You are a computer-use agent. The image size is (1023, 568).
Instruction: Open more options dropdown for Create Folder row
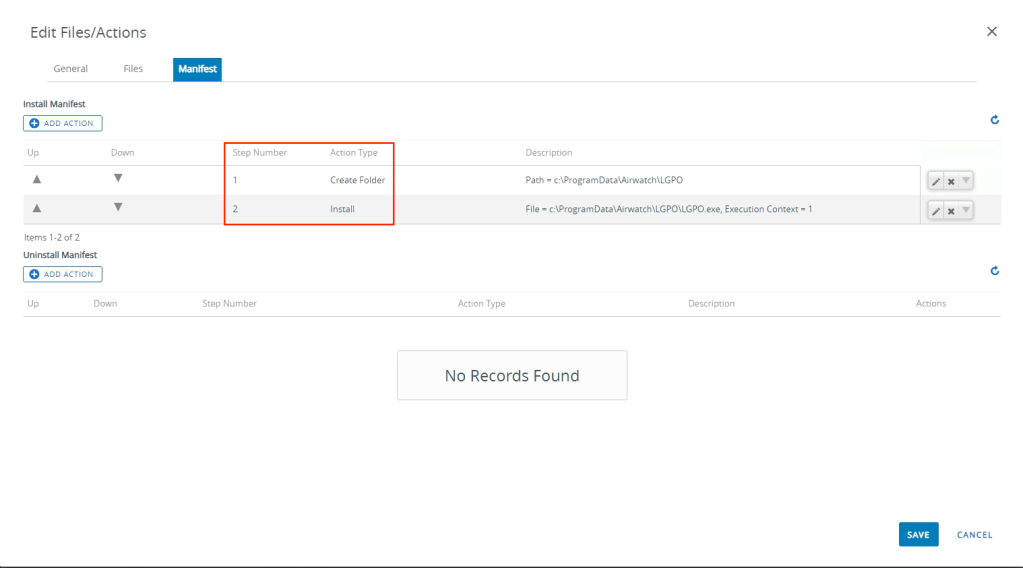coord(965,181)
